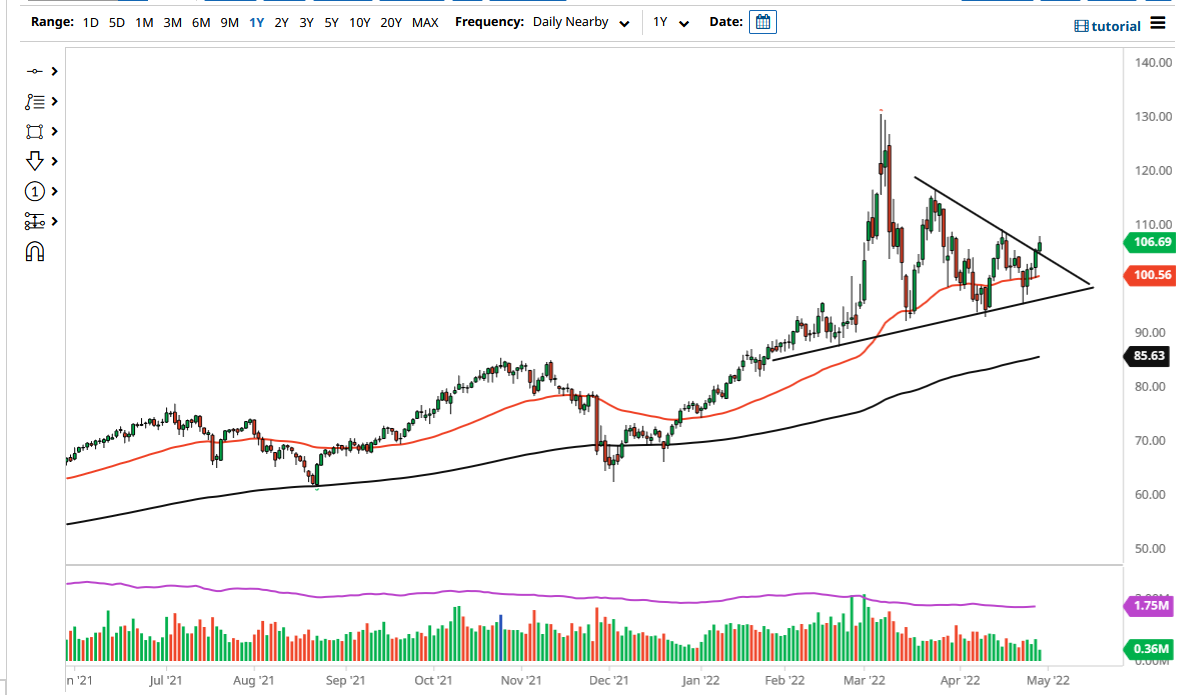The width and height of the screenshot is (1183, 695).
Task: Enable the 1D range option
Action: point(90,22)
